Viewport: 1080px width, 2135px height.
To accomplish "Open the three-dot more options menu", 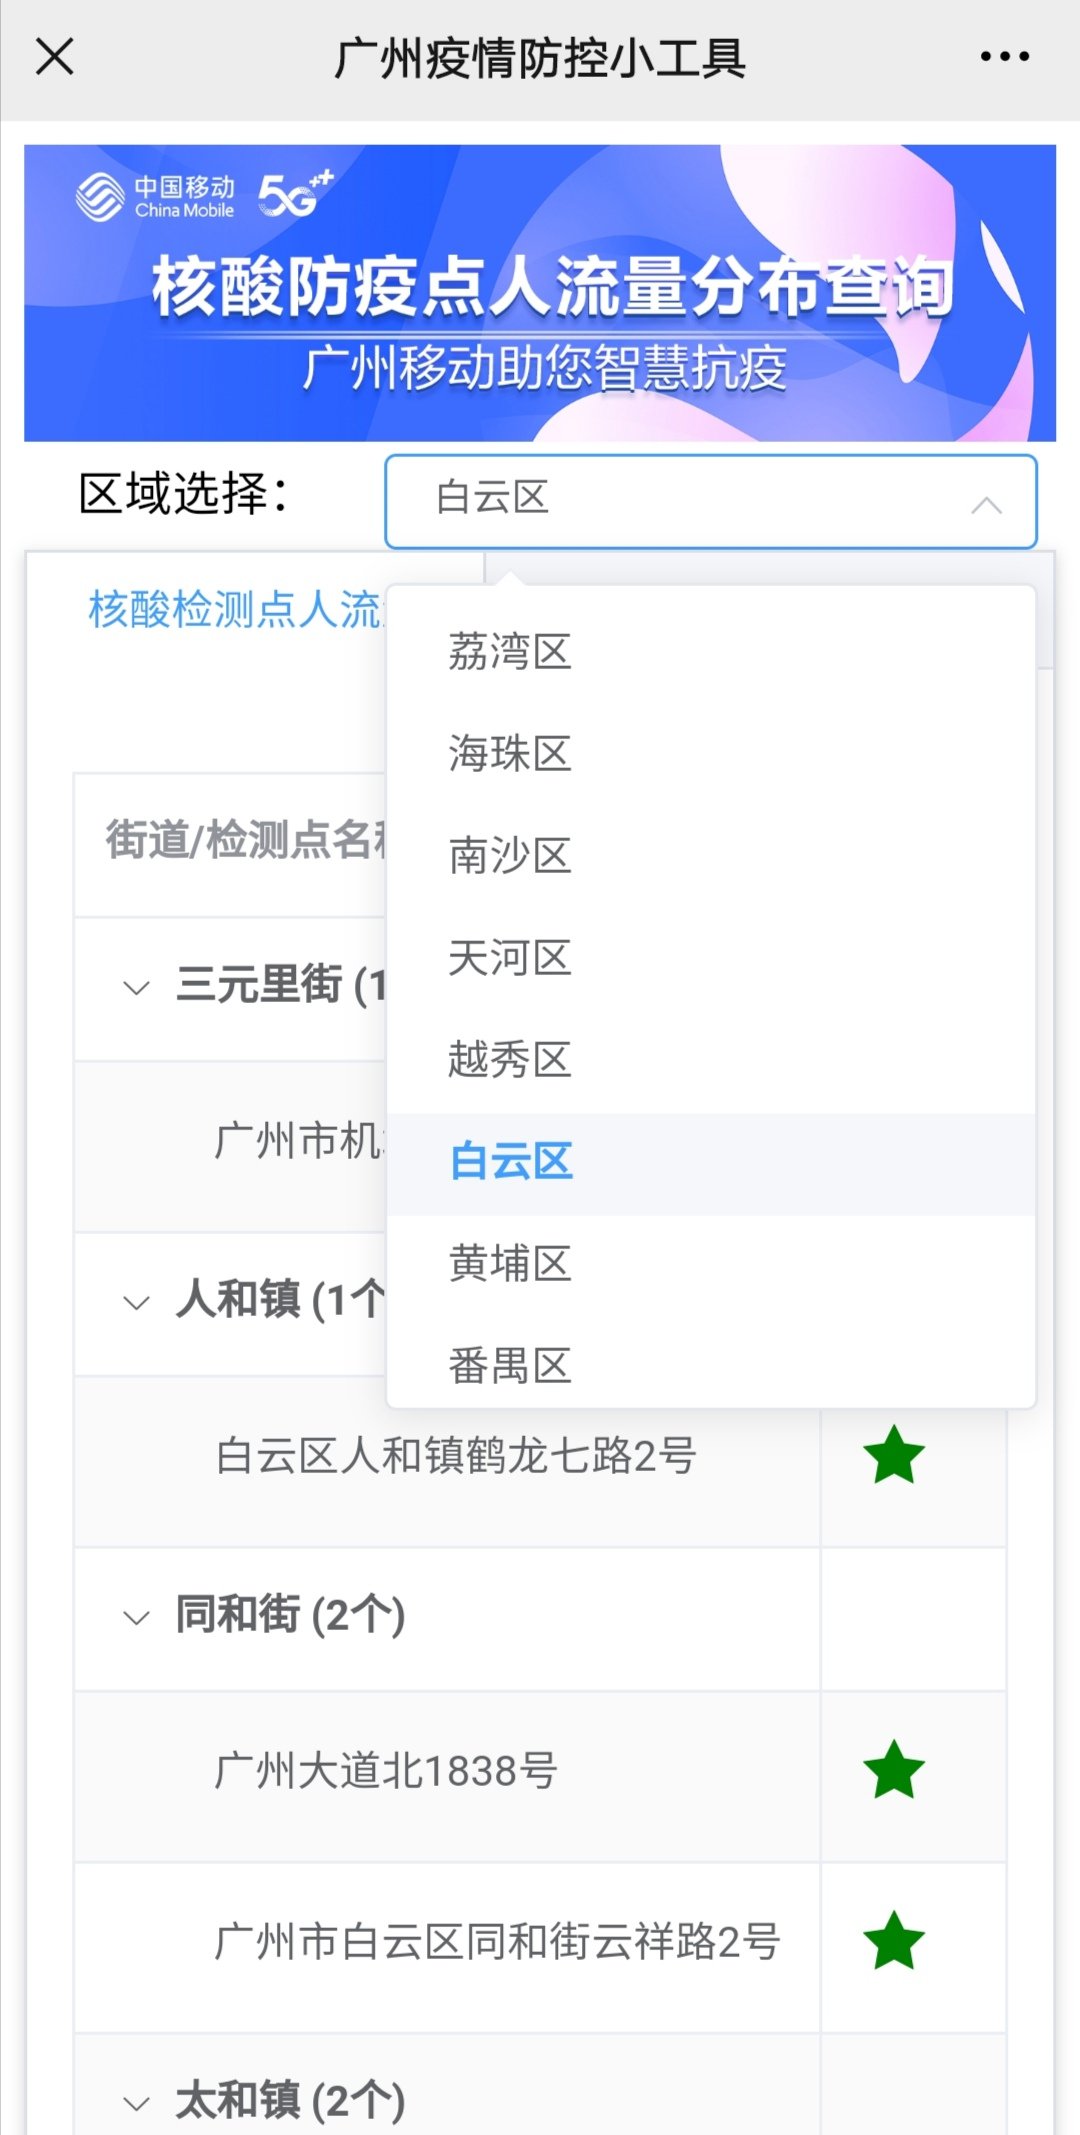I will click(x=1004, y=57).
